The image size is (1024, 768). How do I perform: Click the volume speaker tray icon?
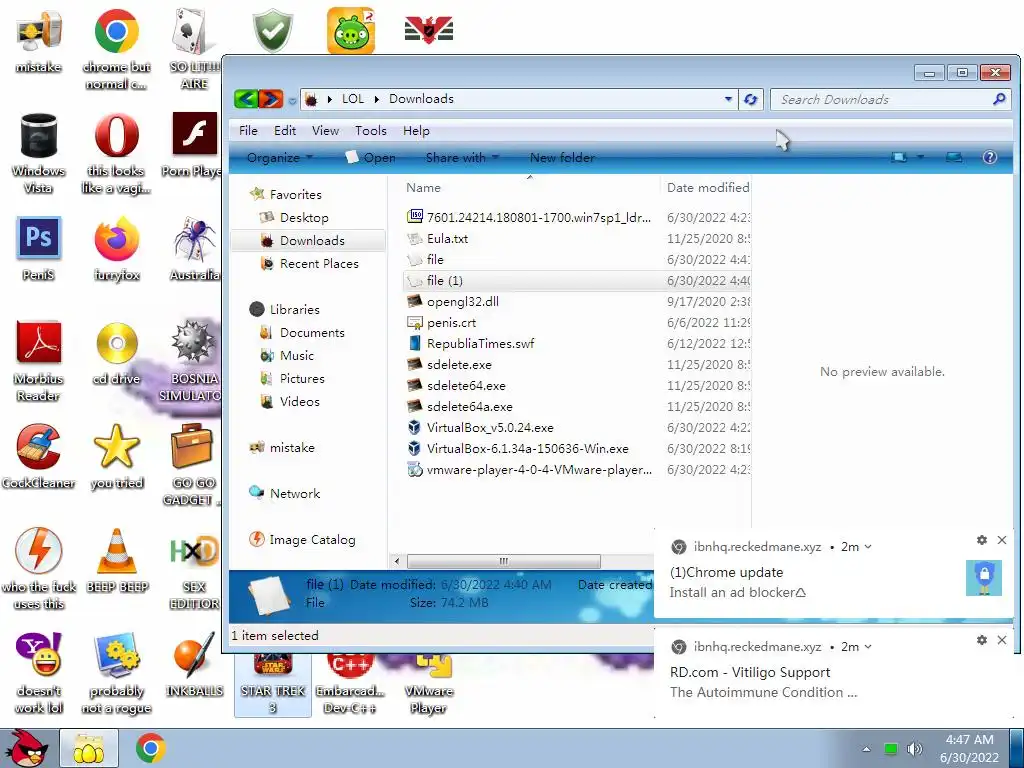click(914, 748)
